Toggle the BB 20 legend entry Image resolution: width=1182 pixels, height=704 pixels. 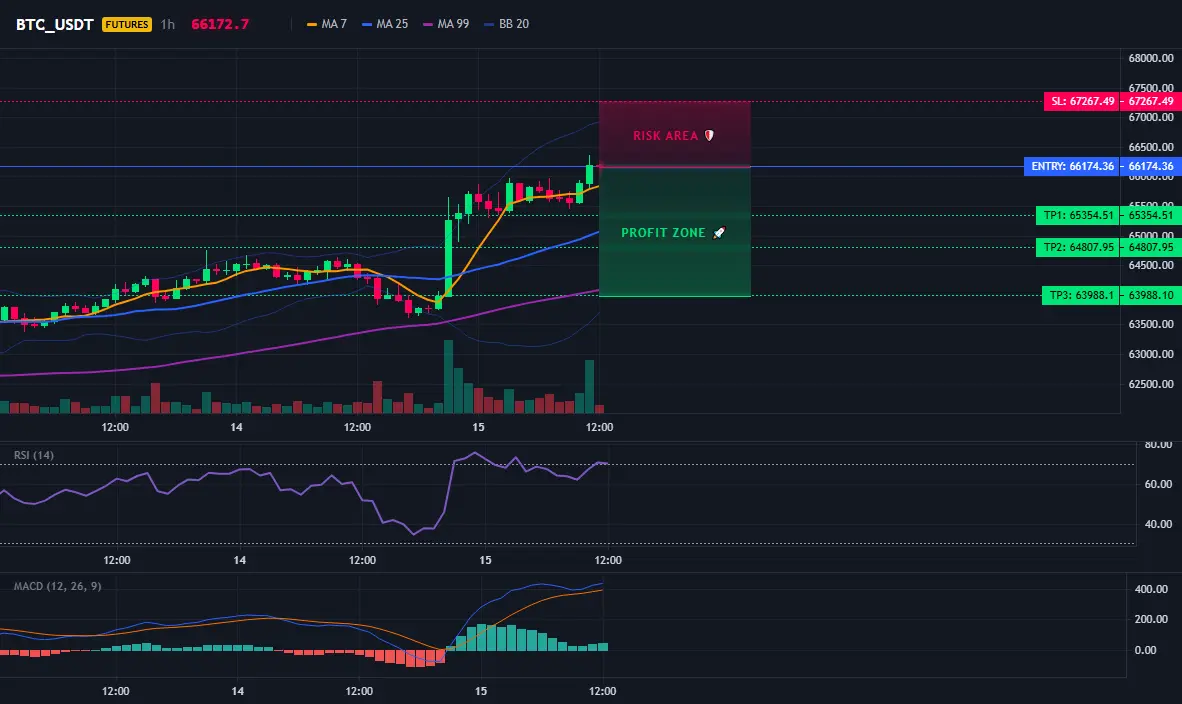pos(507,24)
